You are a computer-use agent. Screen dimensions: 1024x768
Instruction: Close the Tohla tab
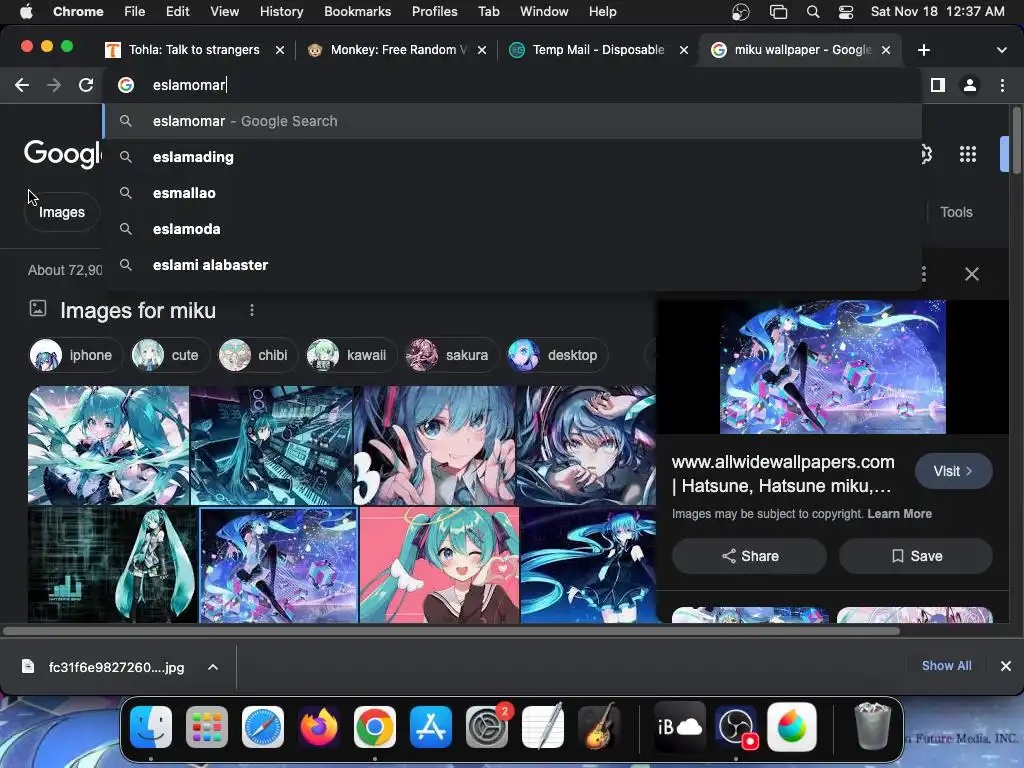[x=280, y=50]
